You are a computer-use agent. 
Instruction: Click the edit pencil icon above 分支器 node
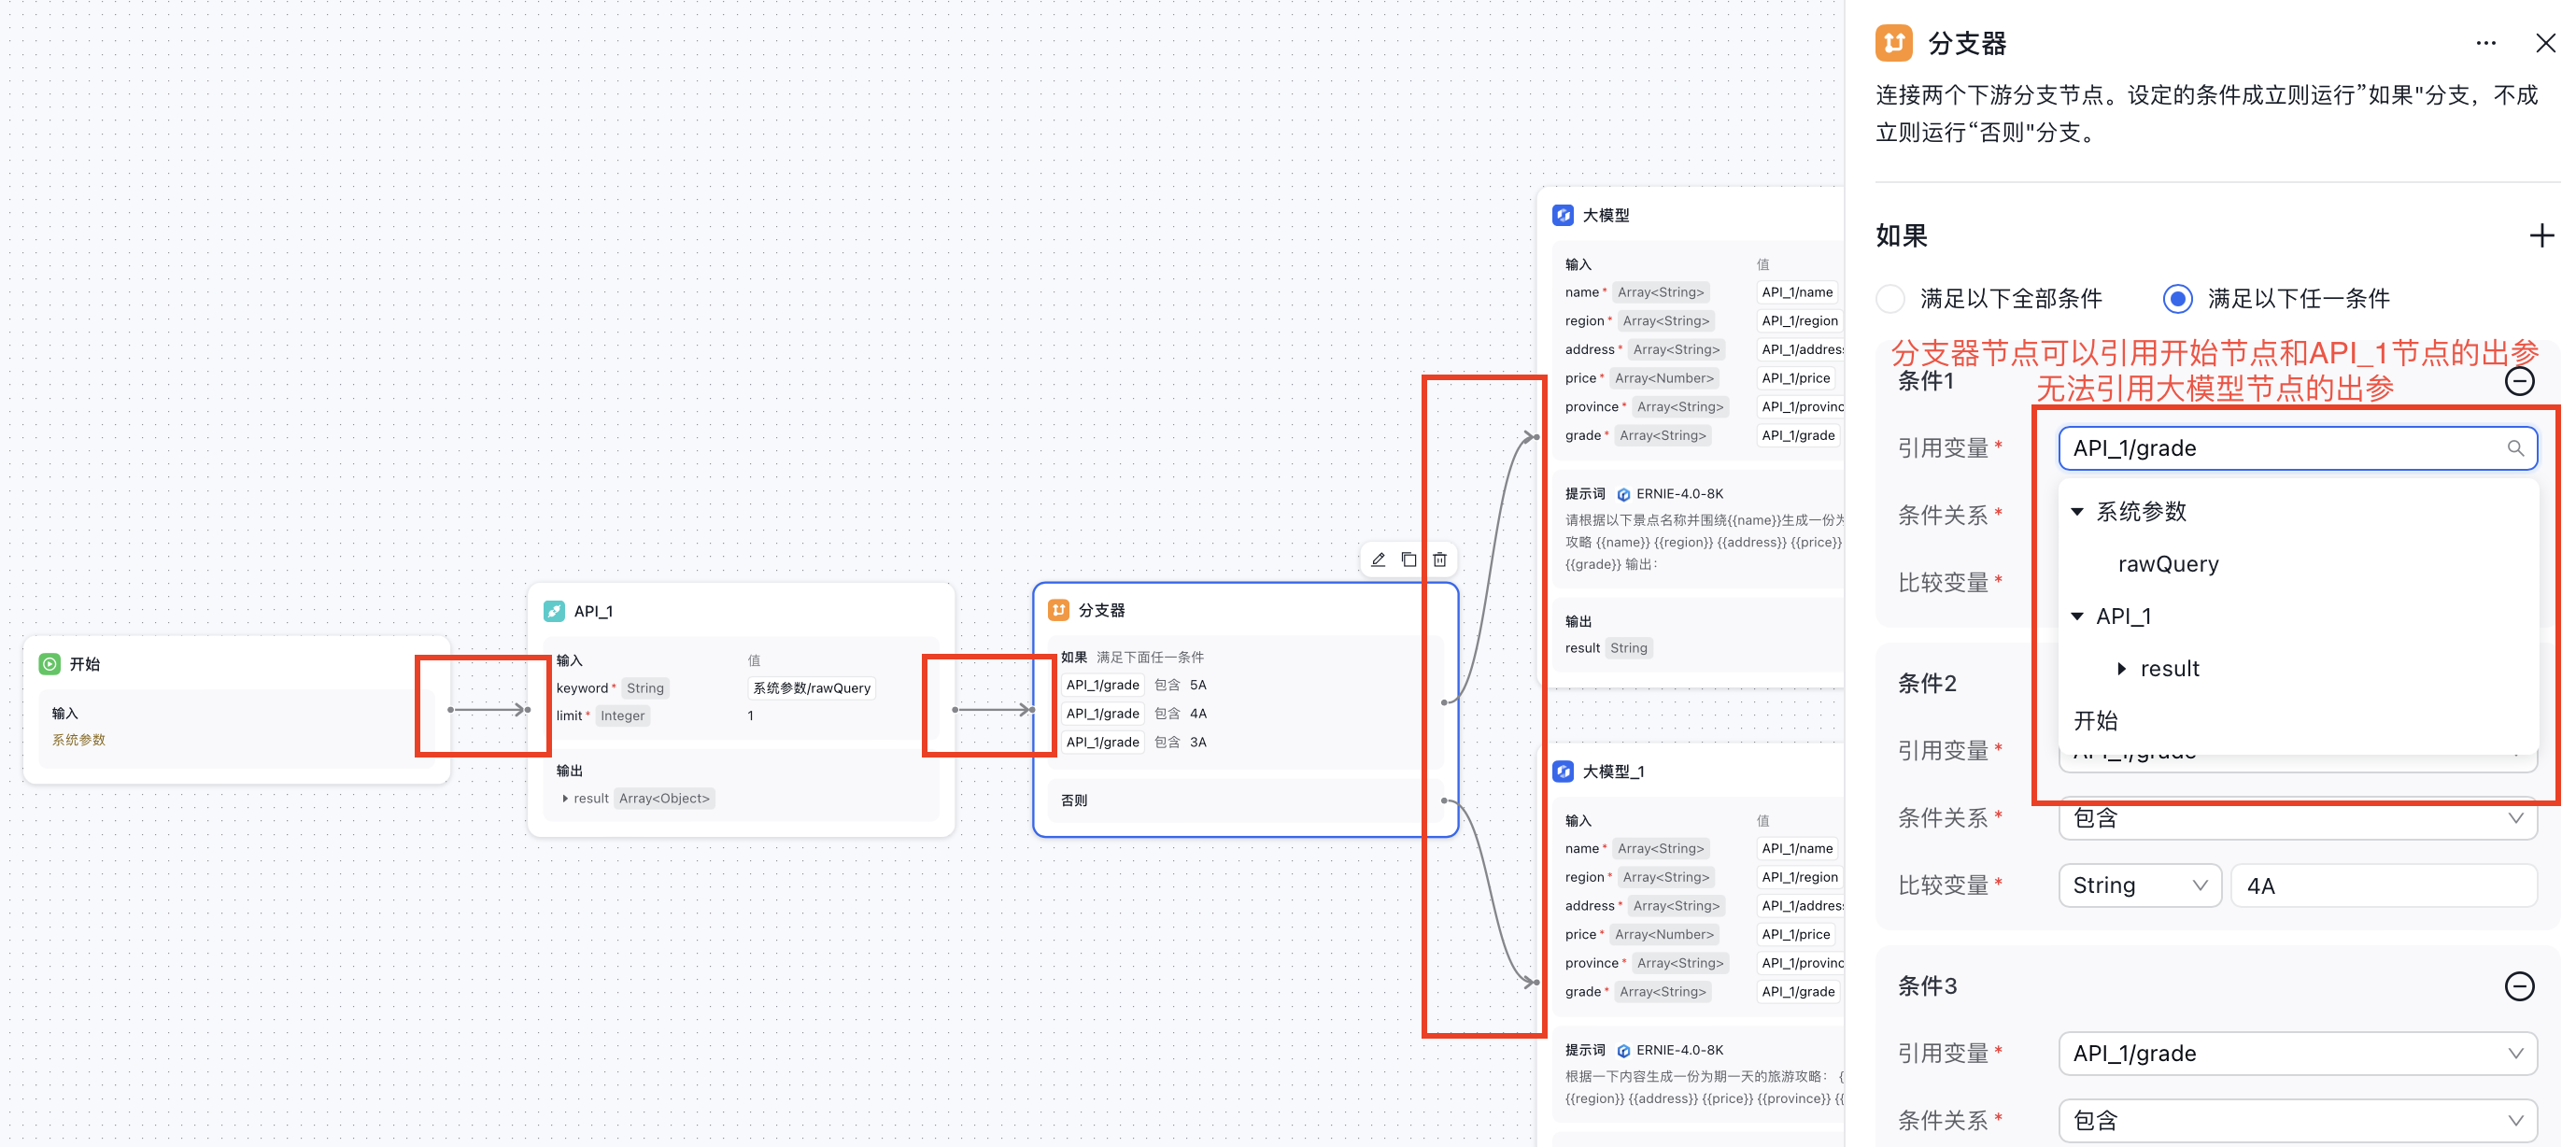1378,559
